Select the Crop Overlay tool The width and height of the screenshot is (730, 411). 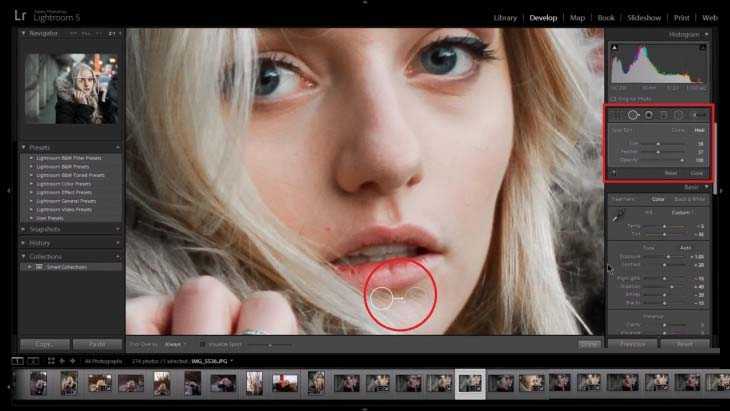[617, 115]
